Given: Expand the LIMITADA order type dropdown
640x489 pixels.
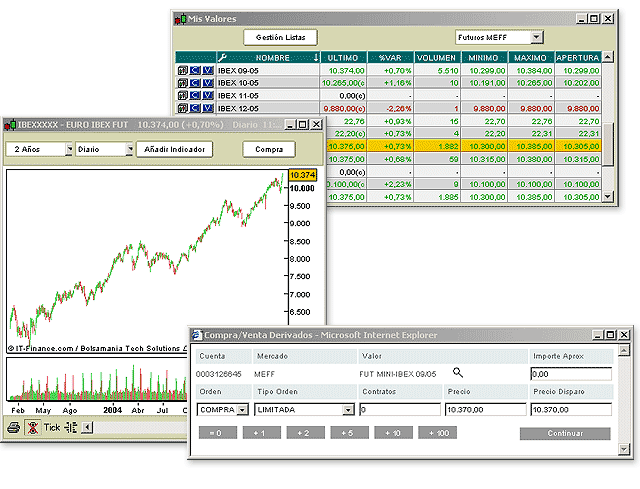Looking at the screenshot, I should coord(348,410).
